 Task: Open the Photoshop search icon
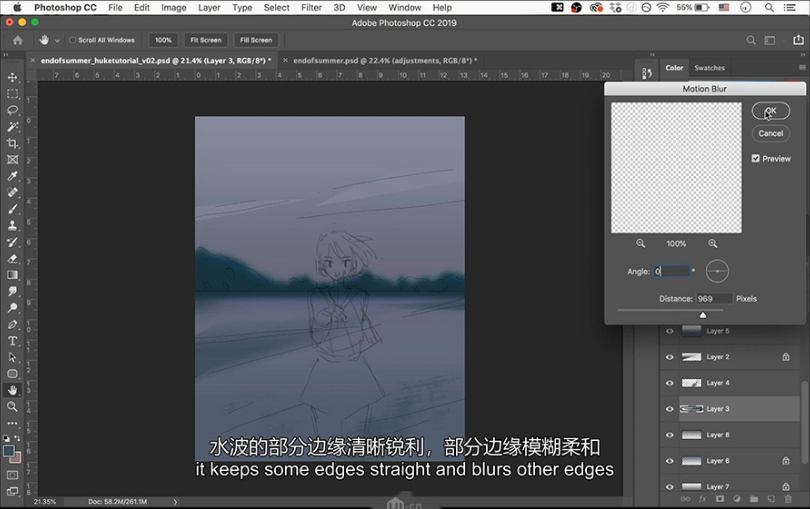[x=751, y=40]
